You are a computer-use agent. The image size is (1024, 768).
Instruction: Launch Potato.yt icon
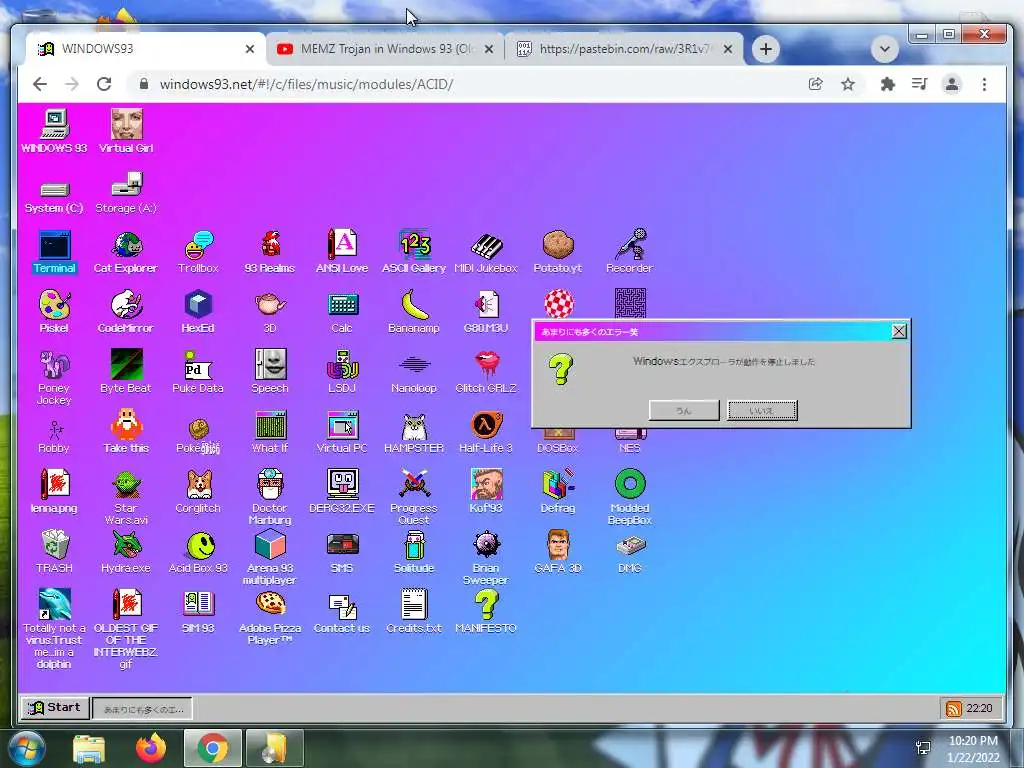[558, 251]
